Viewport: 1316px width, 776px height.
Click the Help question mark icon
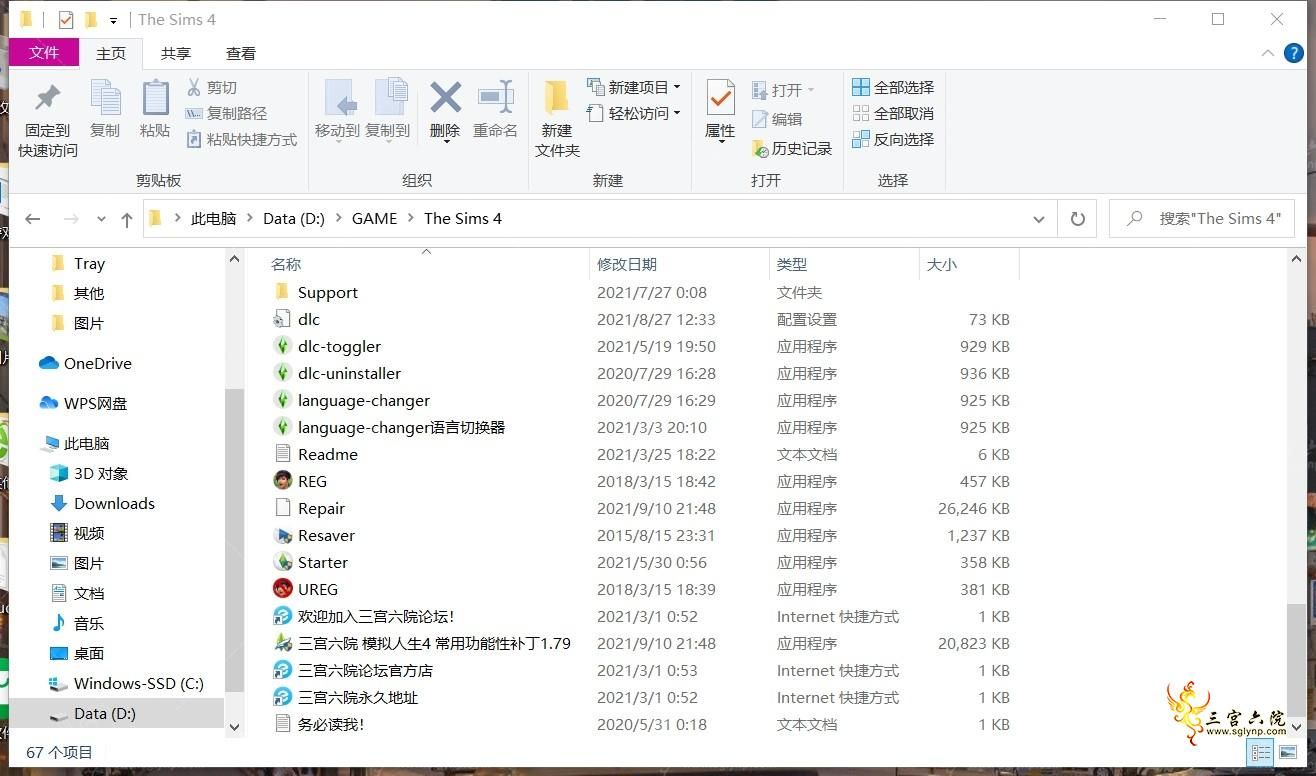[1294, 53]
